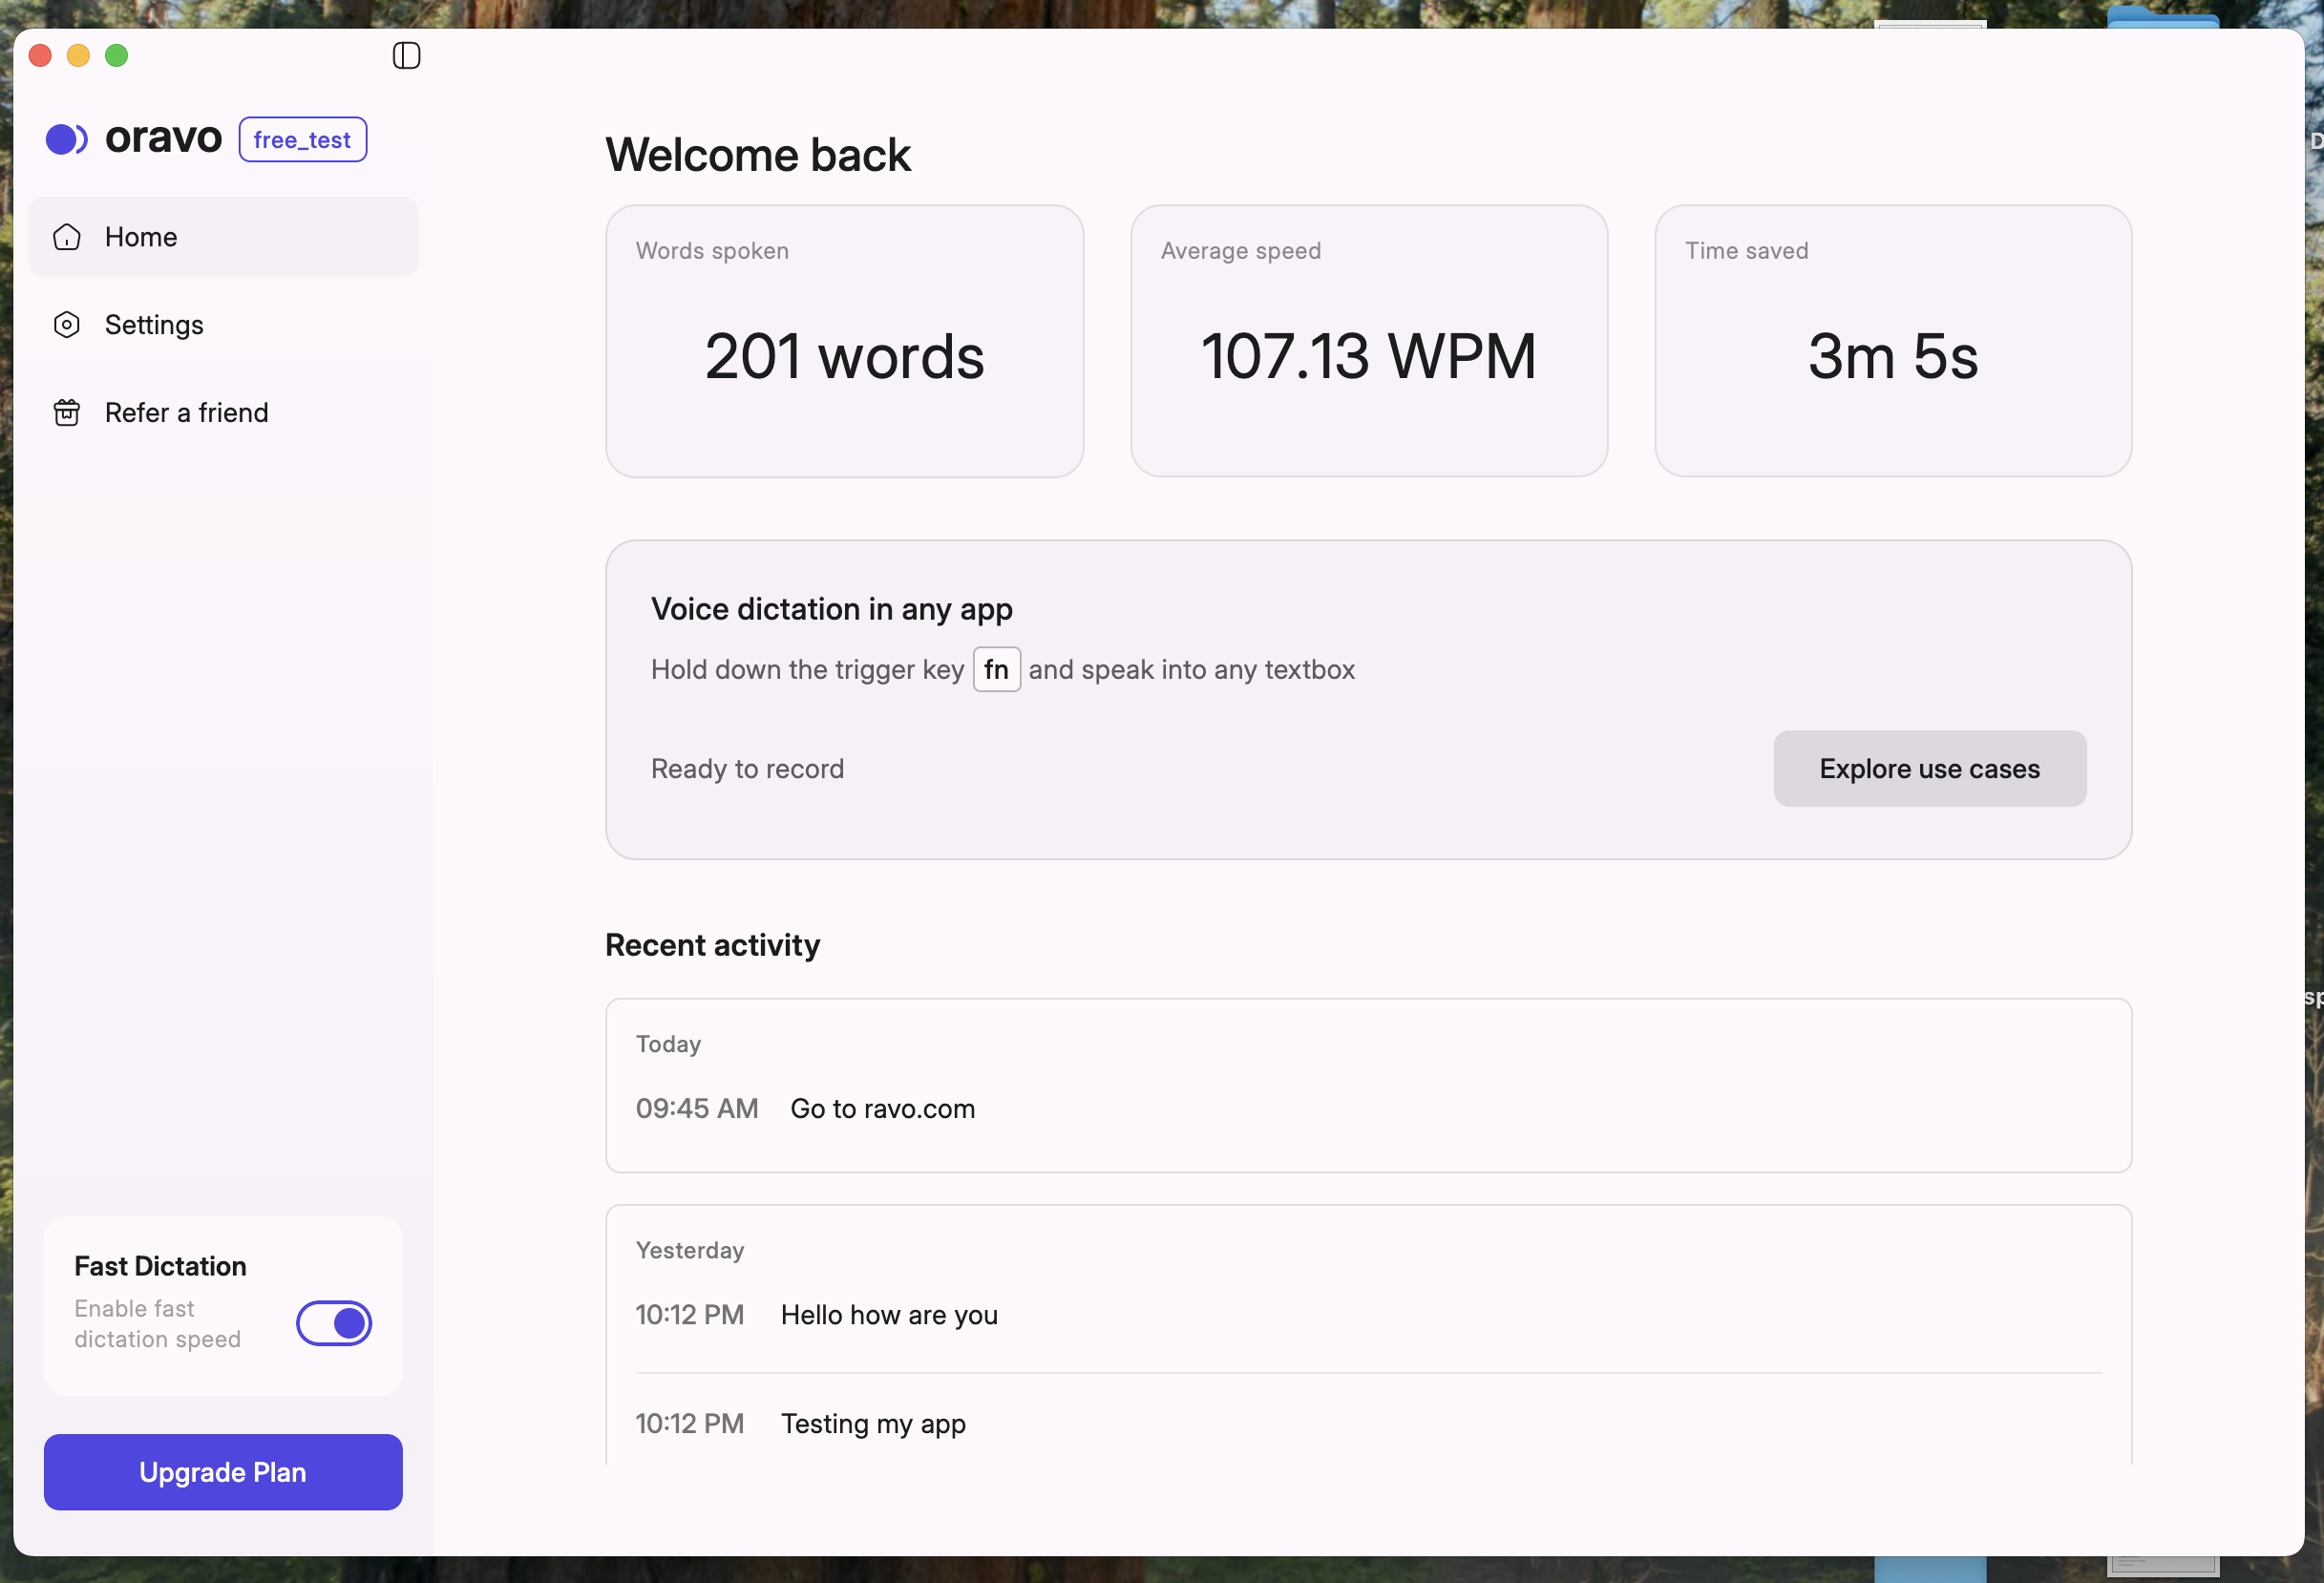Open the 'Go to ravo.com' activity entry

coord(882,1108)
